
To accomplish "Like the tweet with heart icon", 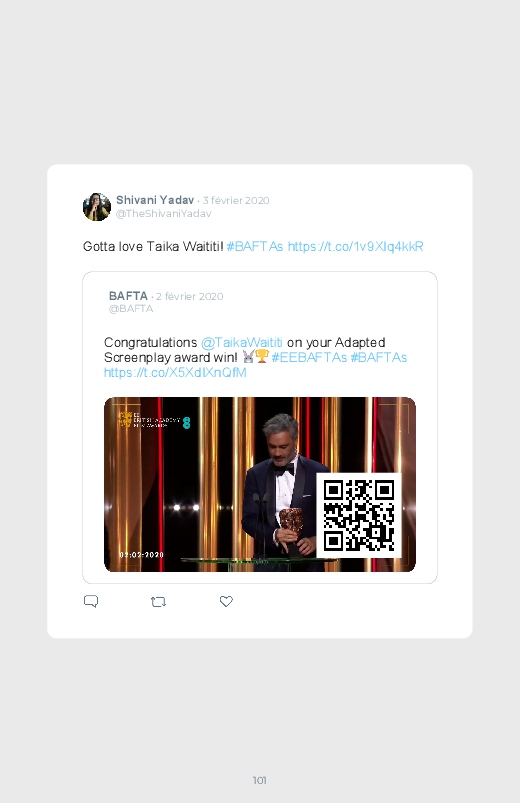I will pos(226,601).
